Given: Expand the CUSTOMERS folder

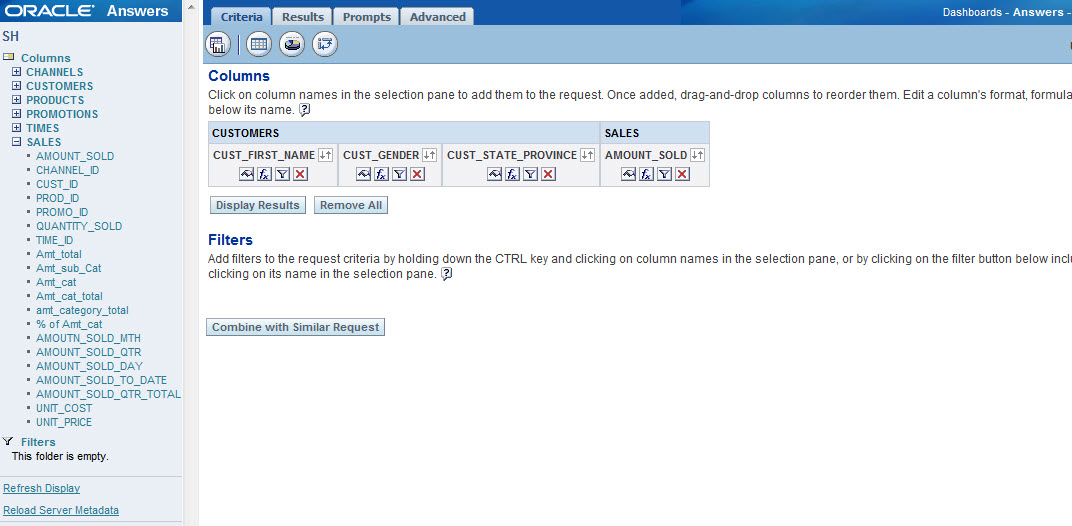Looking at the screenshot, I should [x=16, y=86].
